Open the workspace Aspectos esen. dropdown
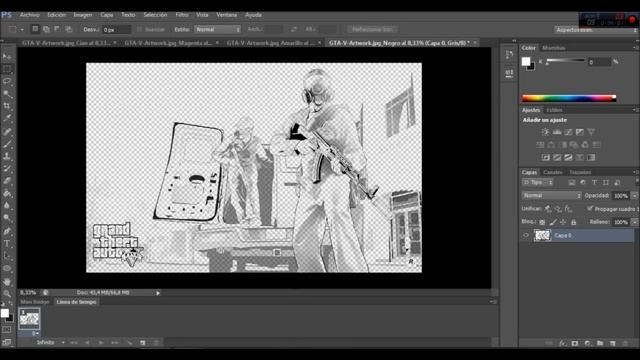Viewport: 640px width, 360px height. [x=596, y=30]
